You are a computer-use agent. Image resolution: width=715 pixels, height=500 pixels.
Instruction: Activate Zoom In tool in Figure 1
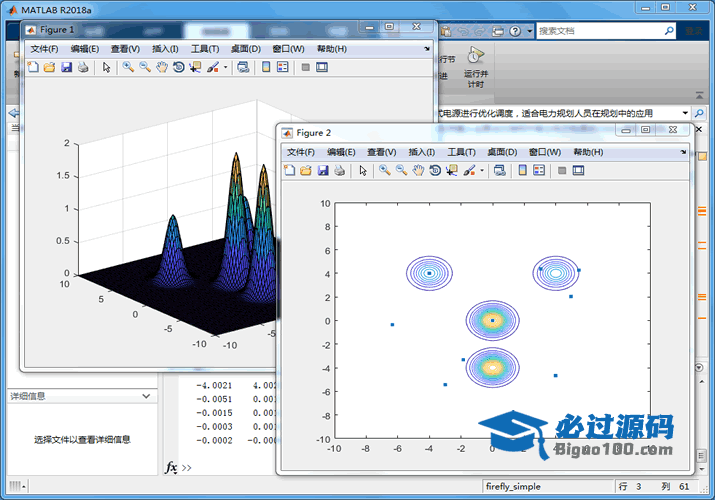coord(128,67)
